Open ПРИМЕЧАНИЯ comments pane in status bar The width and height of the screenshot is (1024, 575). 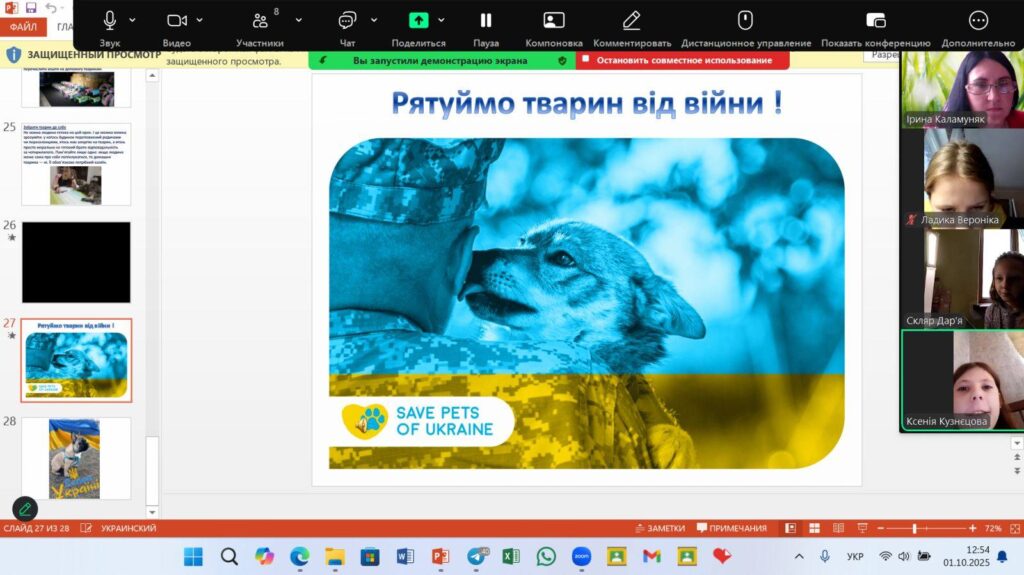(732, 528)
